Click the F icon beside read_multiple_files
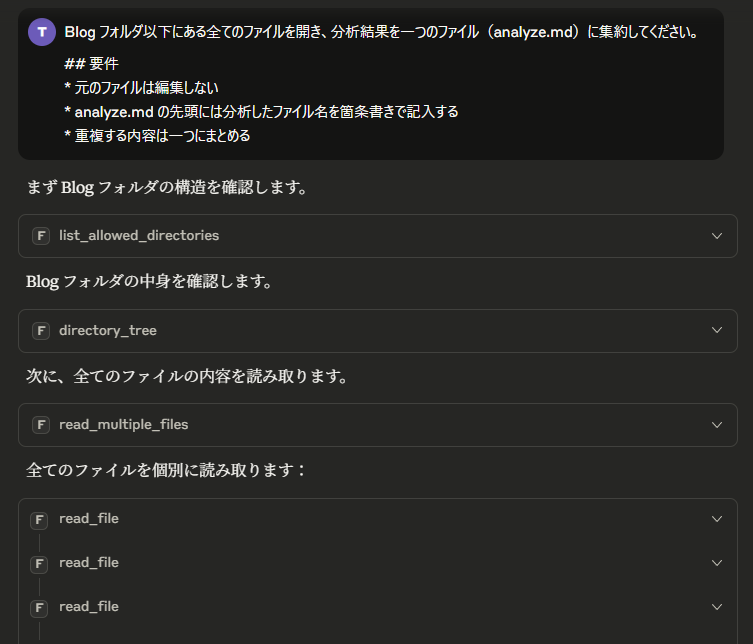Image resolution: width=753 pixels, height=644 pixels. point(41,425)
